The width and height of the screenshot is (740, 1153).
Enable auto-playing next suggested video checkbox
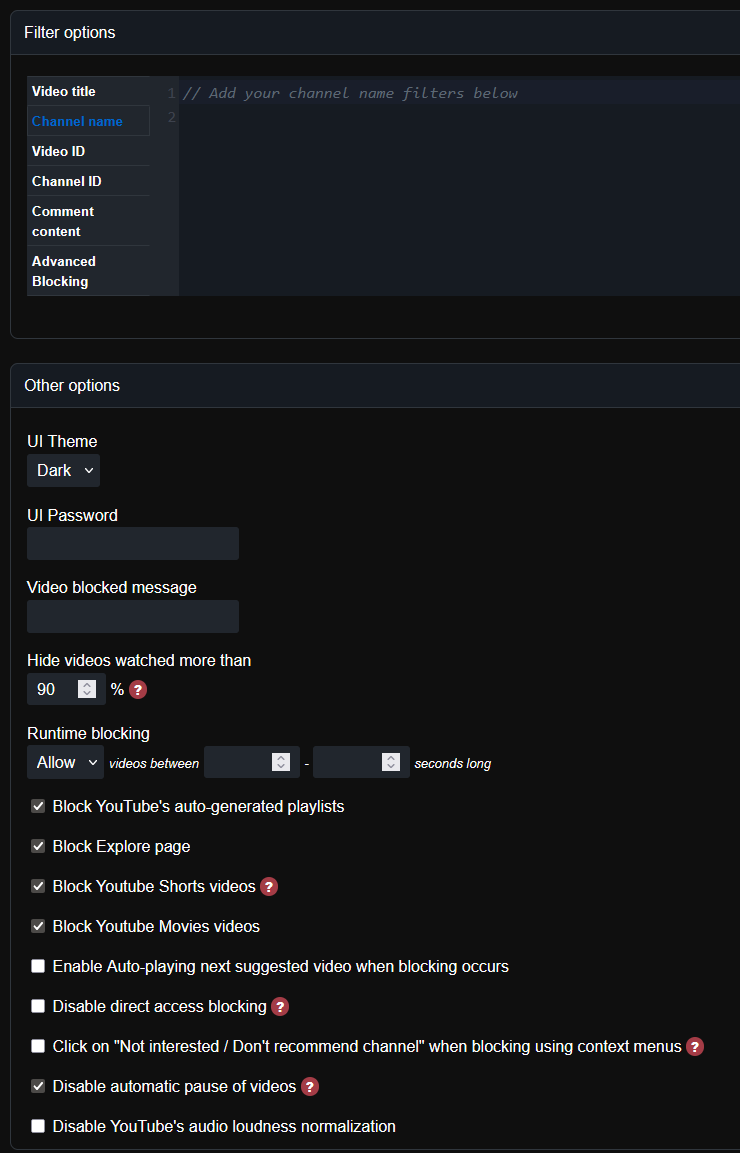pyautogui.click(x=38, y=966)
